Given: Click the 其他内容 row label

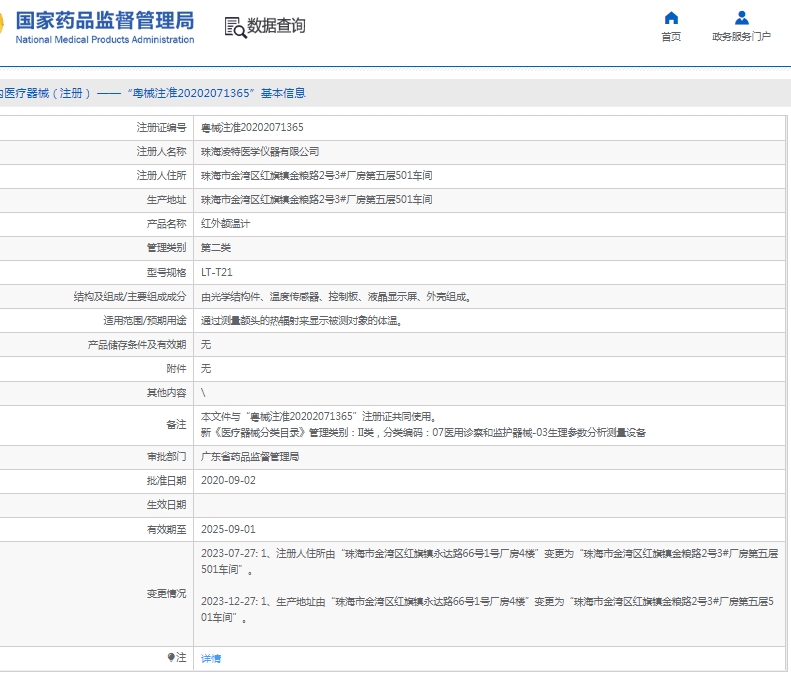Looking at the screenshot, I should pos(166,393).
